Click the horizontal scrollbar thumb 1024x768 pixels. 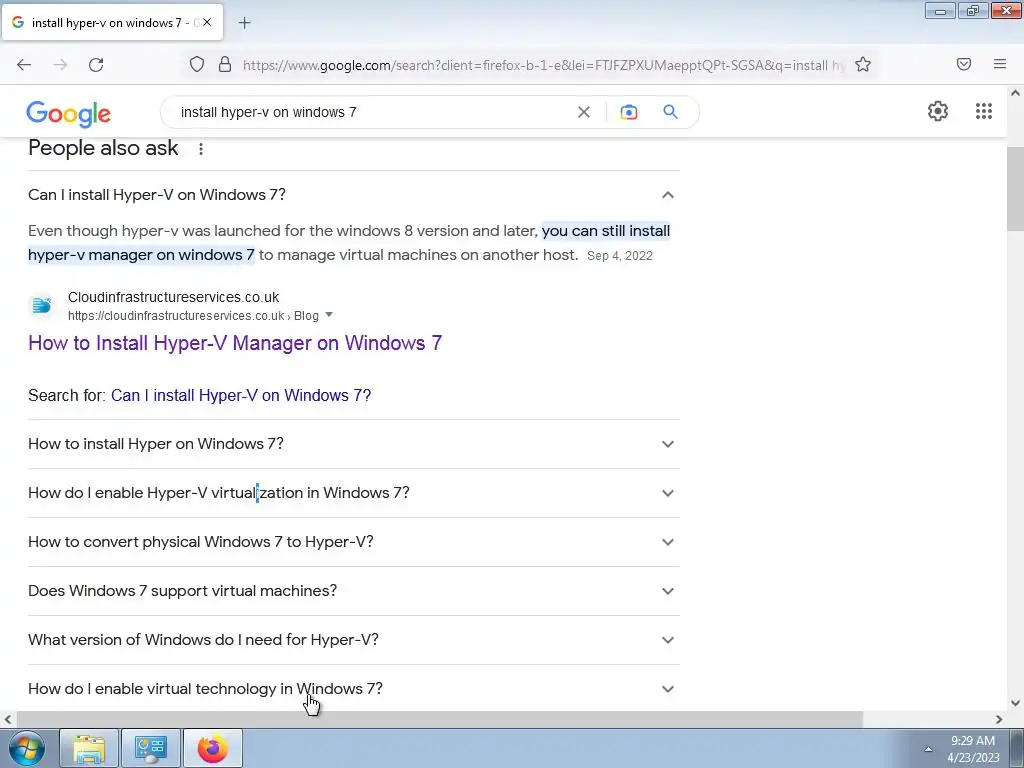[438, 719]
